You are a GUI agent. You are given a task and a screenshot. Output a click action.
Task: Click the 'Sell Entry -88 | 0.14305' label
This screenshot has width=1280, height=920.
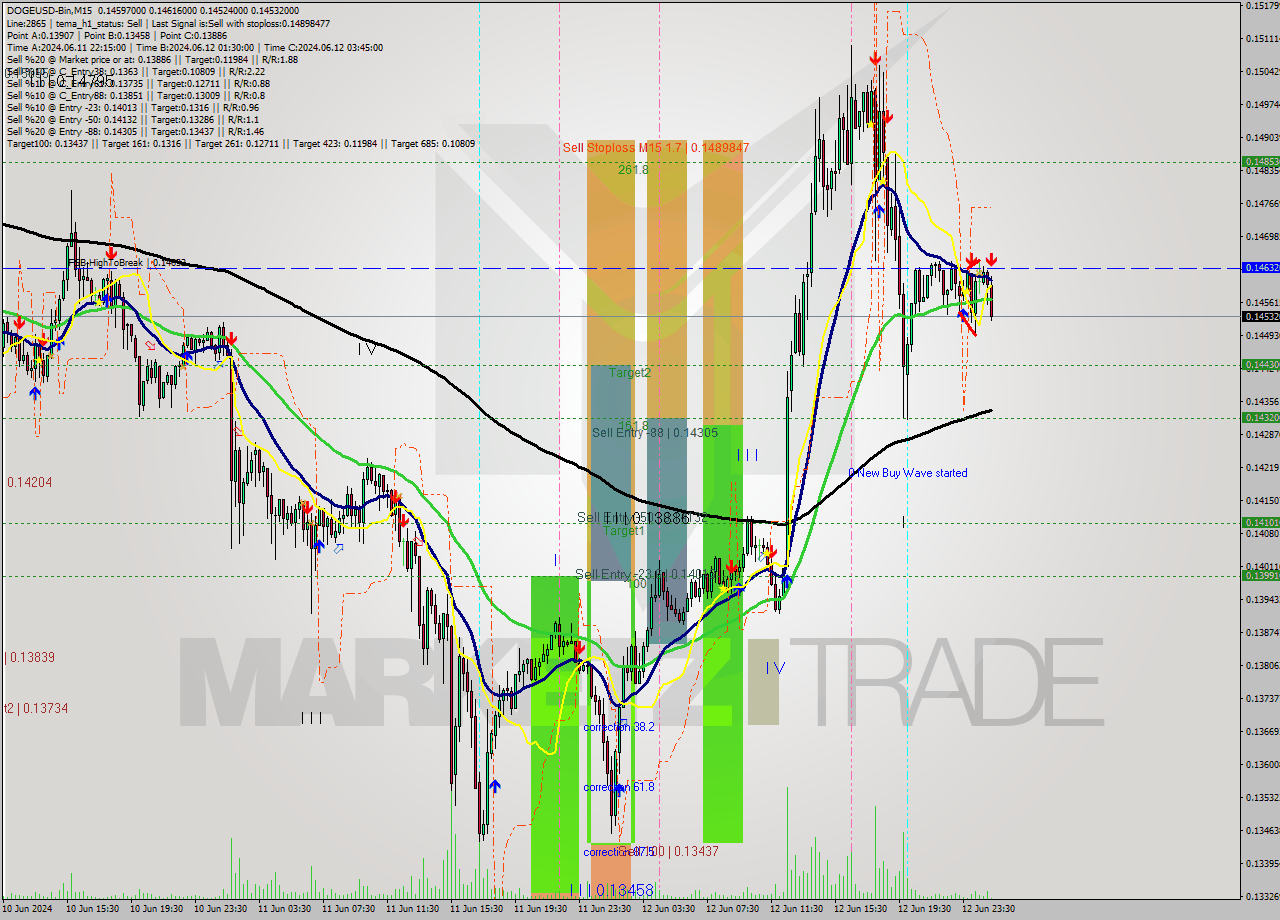pyautogui.click(x=655, y=433)
